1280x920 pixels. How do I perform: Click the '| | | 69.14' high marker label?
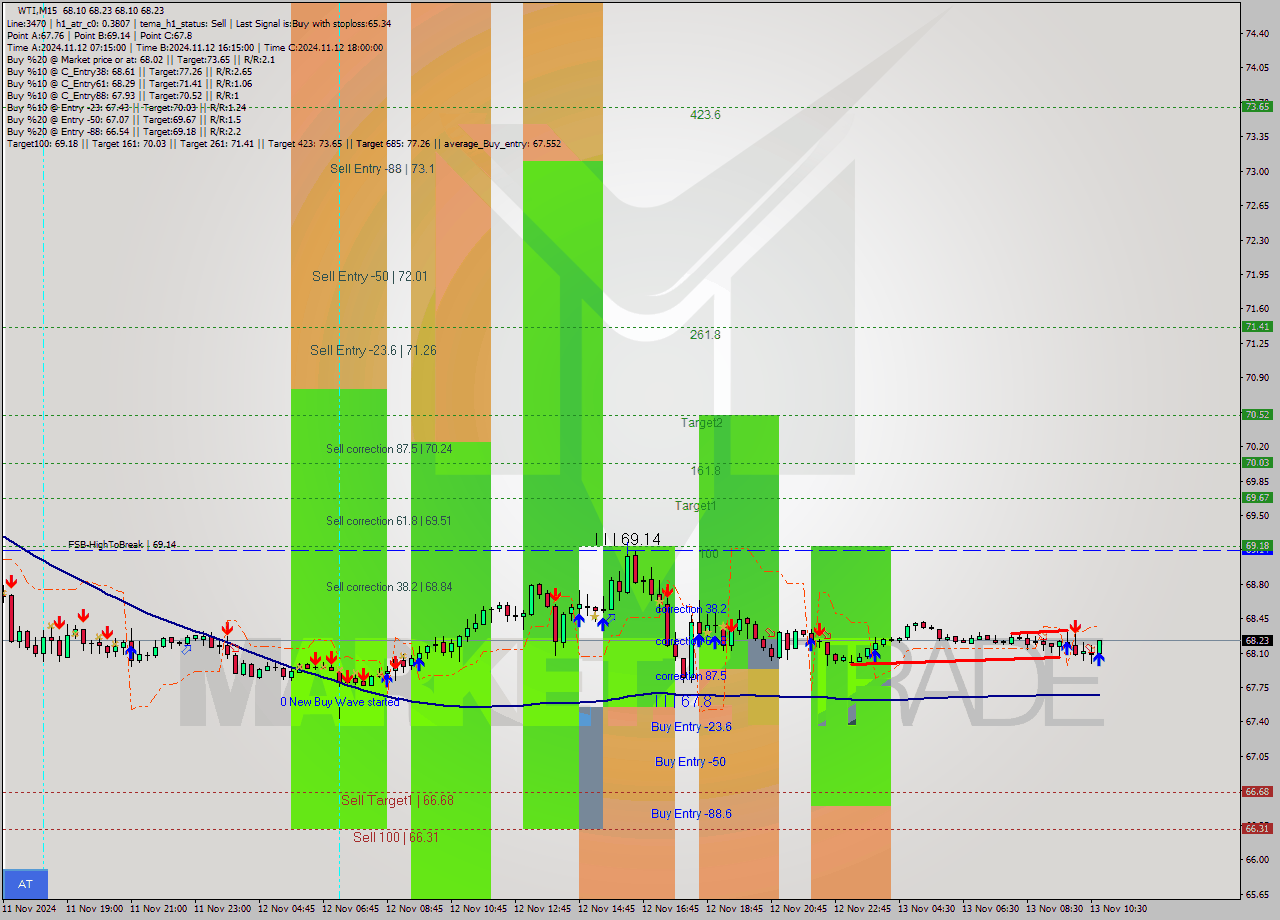pos(627,539)
